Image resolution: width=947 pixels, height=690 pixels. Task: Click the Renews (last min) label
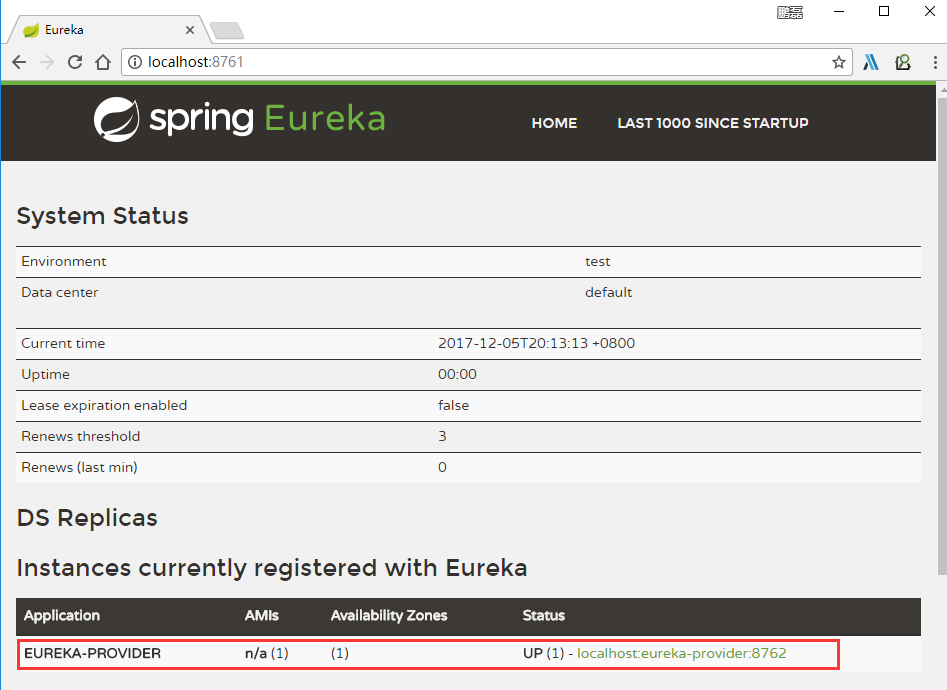[x=79, y=468]
